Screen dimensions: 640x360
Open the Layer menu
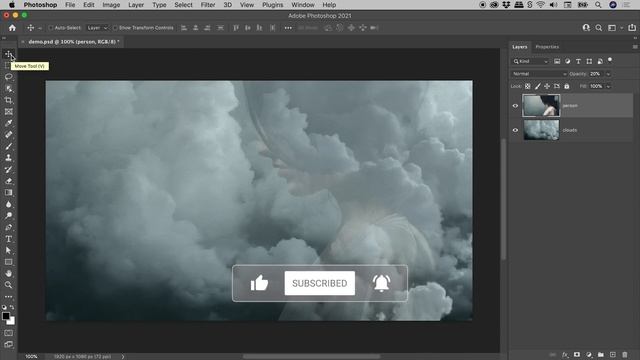pos(136,5)
